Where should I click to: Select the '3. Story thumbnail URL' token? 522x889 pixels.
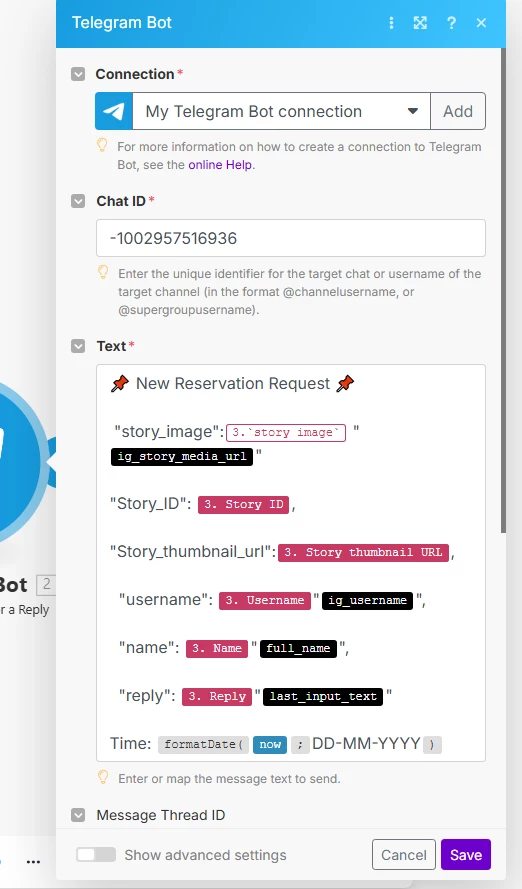pyautogui.click(x=364, y=552)
